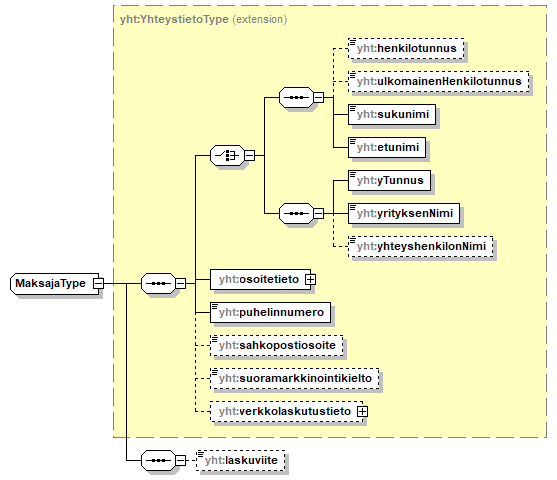This screenshot has height=480, width=557.
Task: Select the yht:sukunimi element
Action: pyautogui.click(x=392, y=114)
